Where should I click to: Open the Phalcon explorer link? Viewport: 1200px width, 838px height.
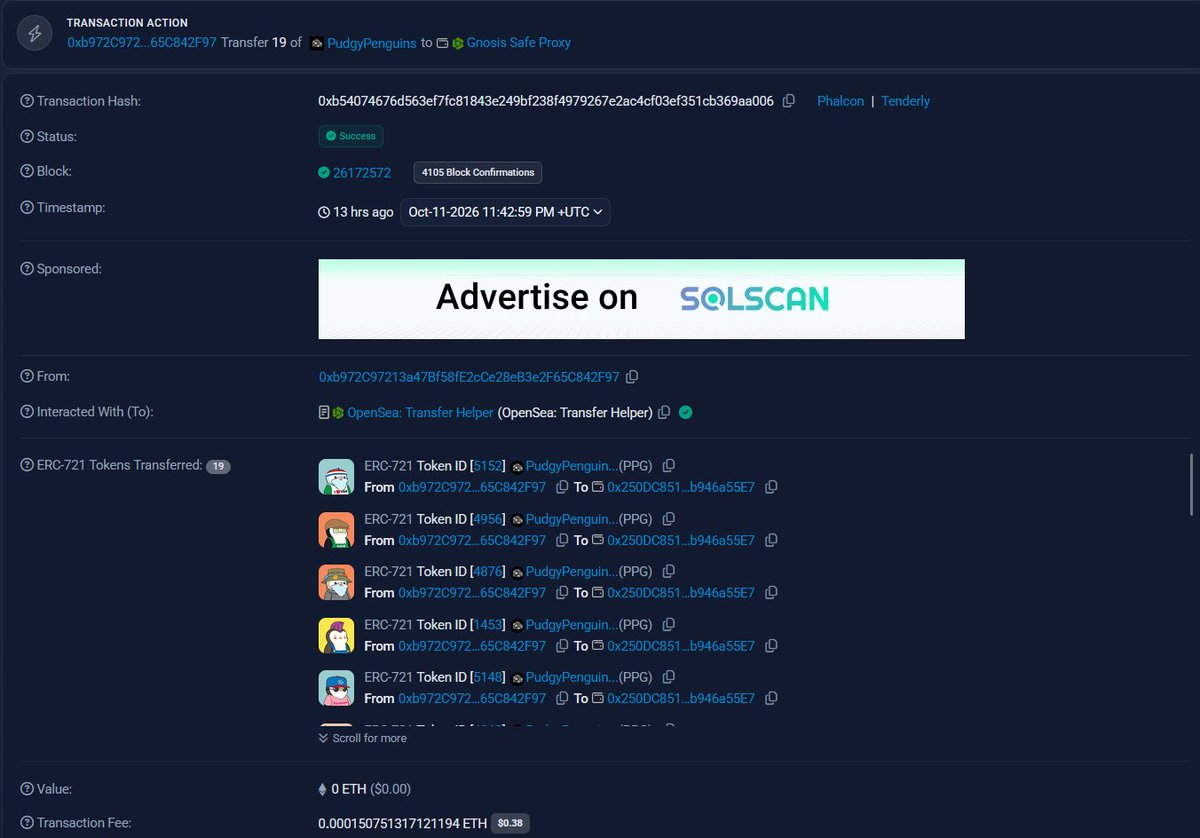click(840, 101)
